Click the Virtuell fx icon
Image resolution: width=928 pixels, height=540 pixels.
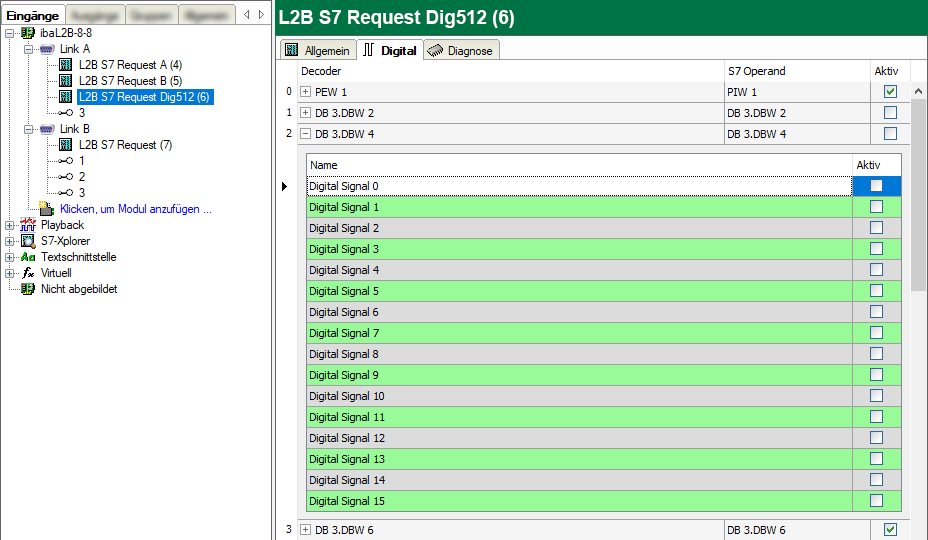point(28,273)
